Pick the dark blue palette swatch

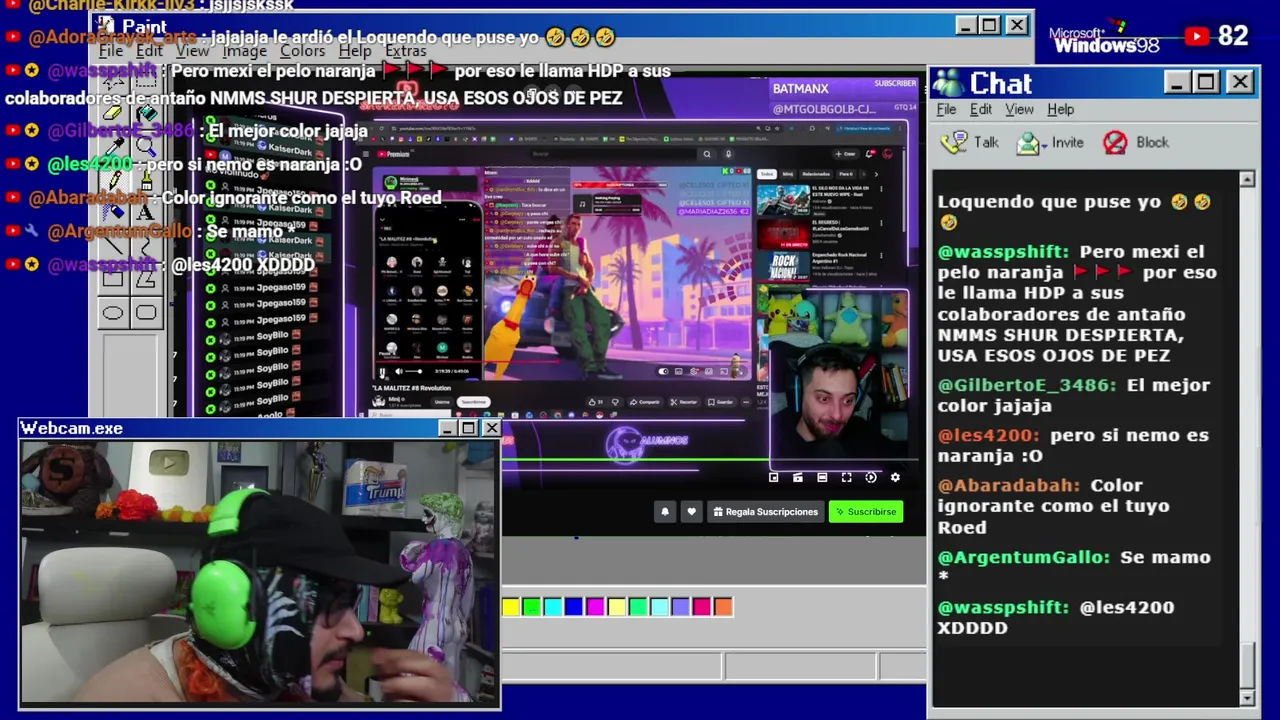click(574, 606)
